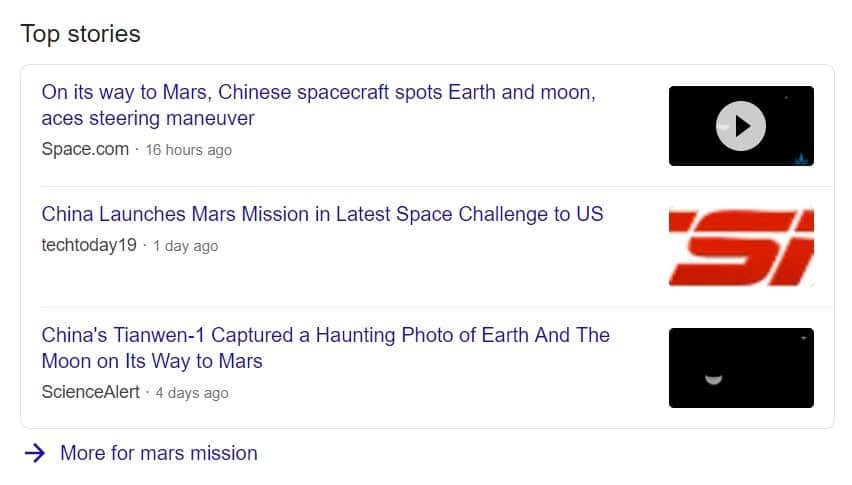The height and width of the screenshot is (485, 852).
Task: Open the red logo thumbnail for techtoday19
Action: pos(741,247)
